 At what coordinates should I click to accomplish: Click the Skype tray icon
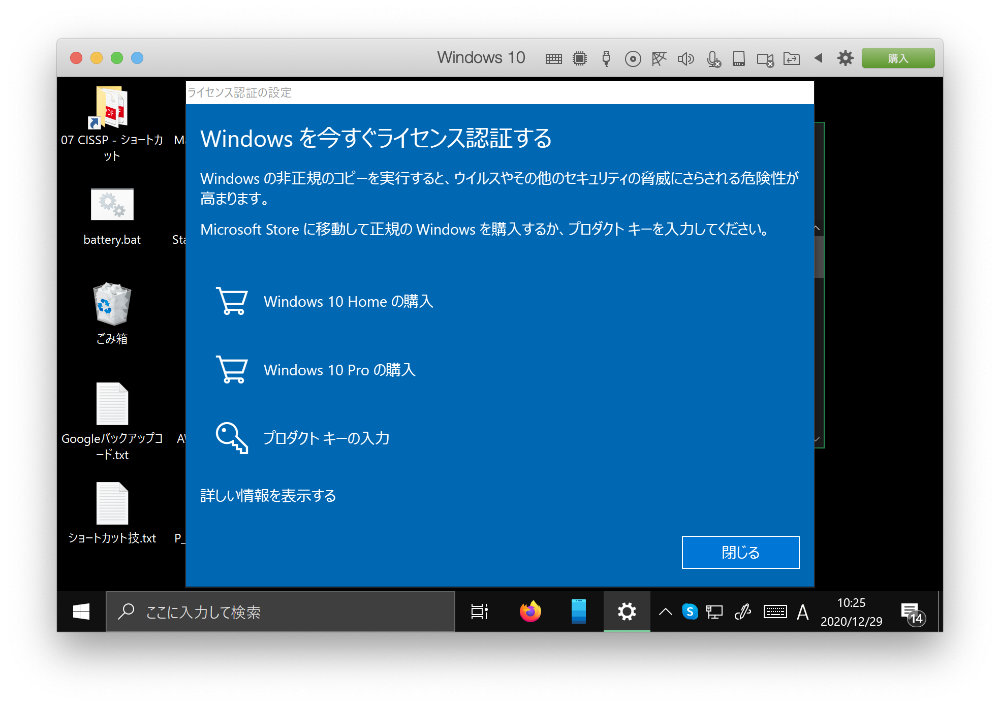click(689, 612)
